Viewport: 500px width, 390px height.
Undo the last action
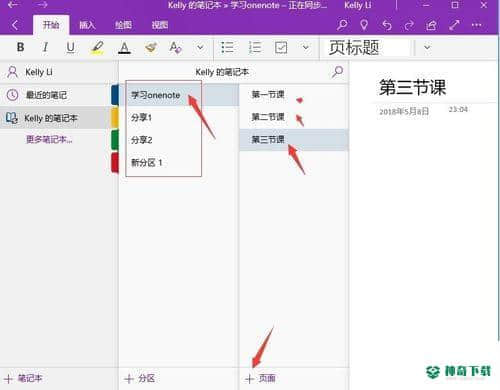(387, 25)
